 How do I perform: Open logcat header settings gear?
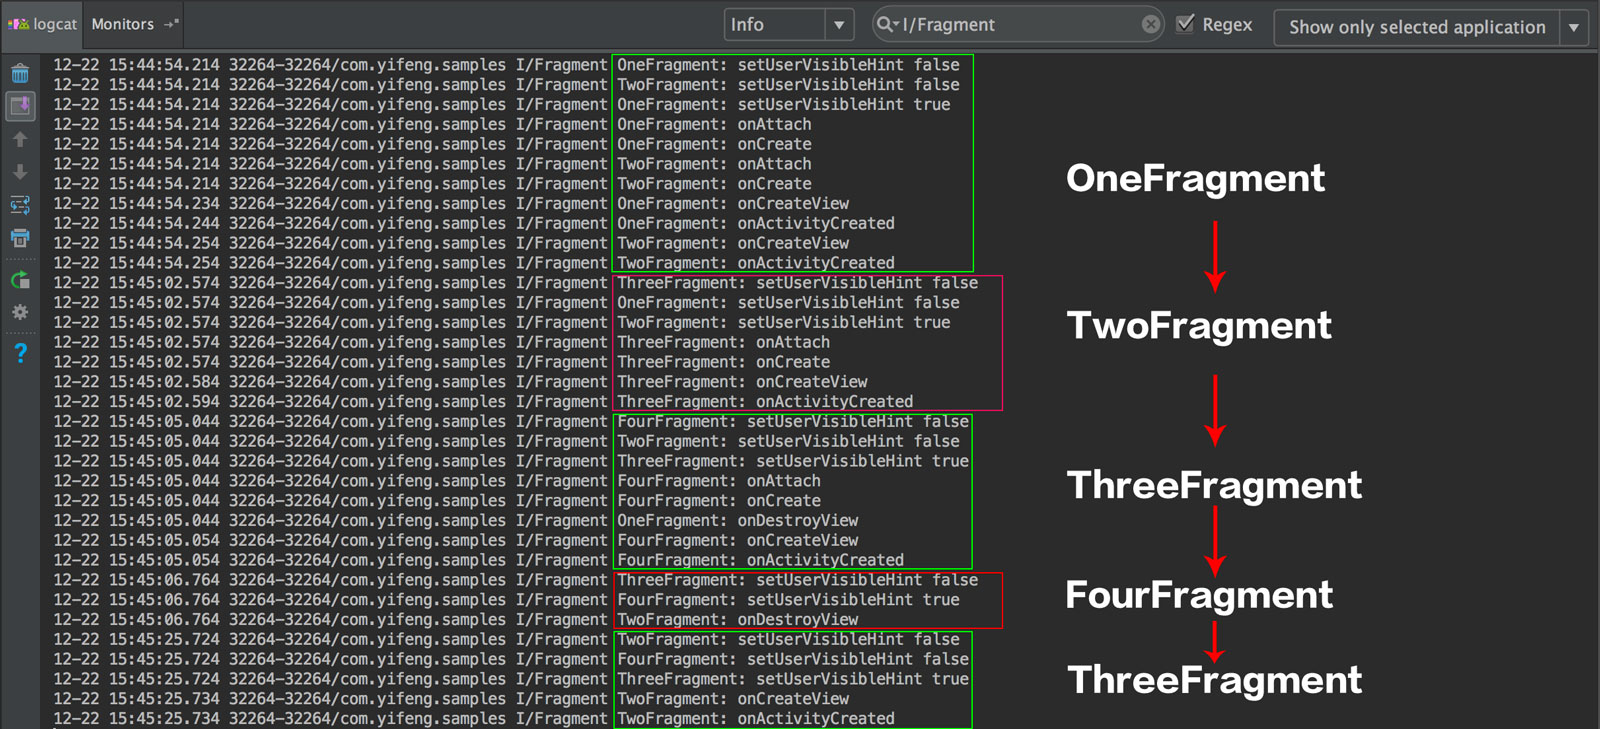[20, 313]
